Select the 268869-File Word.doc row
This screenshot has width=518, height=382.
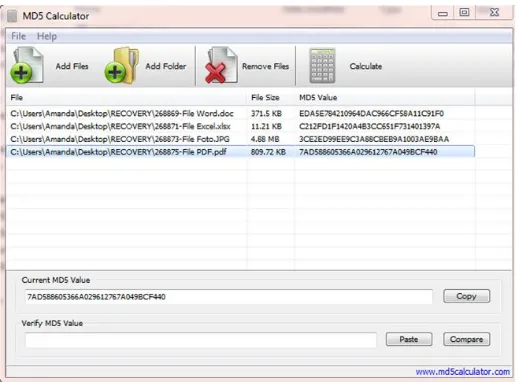240,113
